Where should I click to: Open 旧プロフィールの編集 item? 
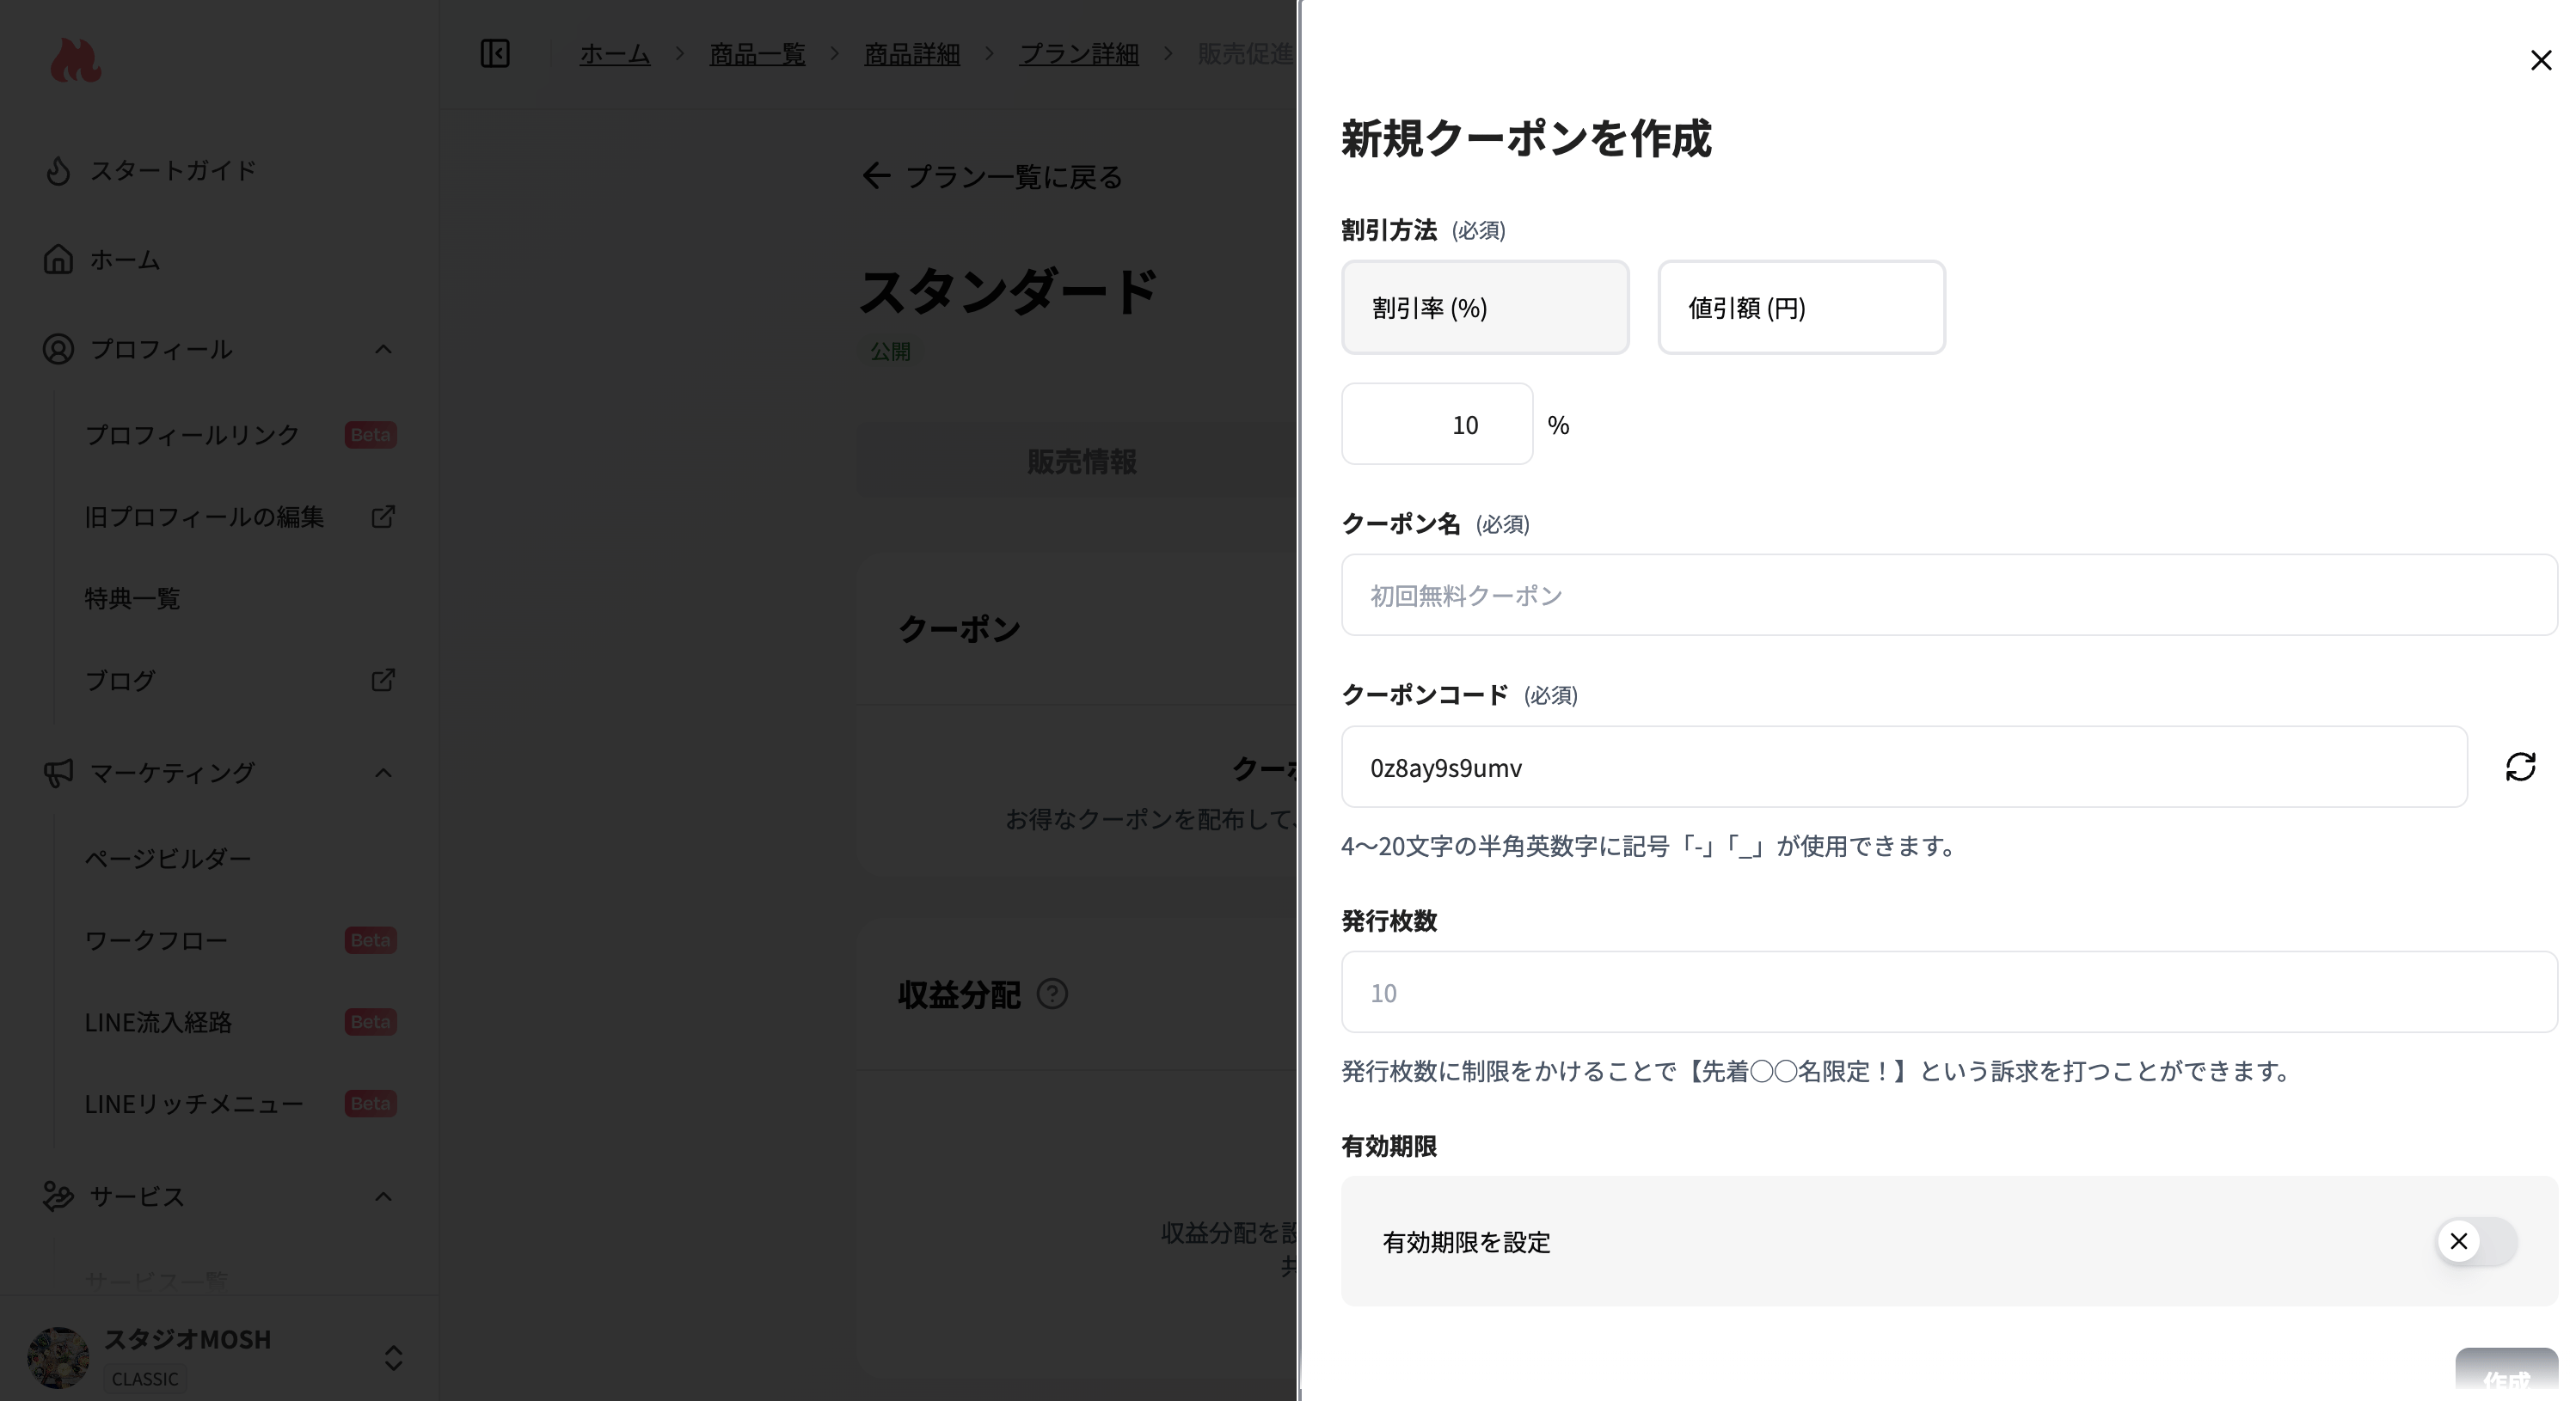pos(204,517)
